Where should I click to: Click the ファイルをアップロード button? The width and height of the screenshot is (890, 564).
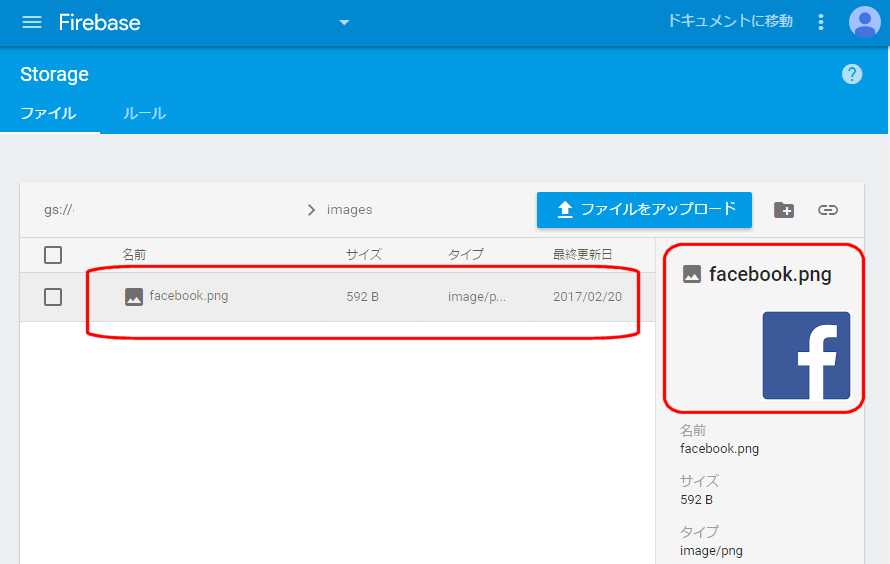[644, 209]
